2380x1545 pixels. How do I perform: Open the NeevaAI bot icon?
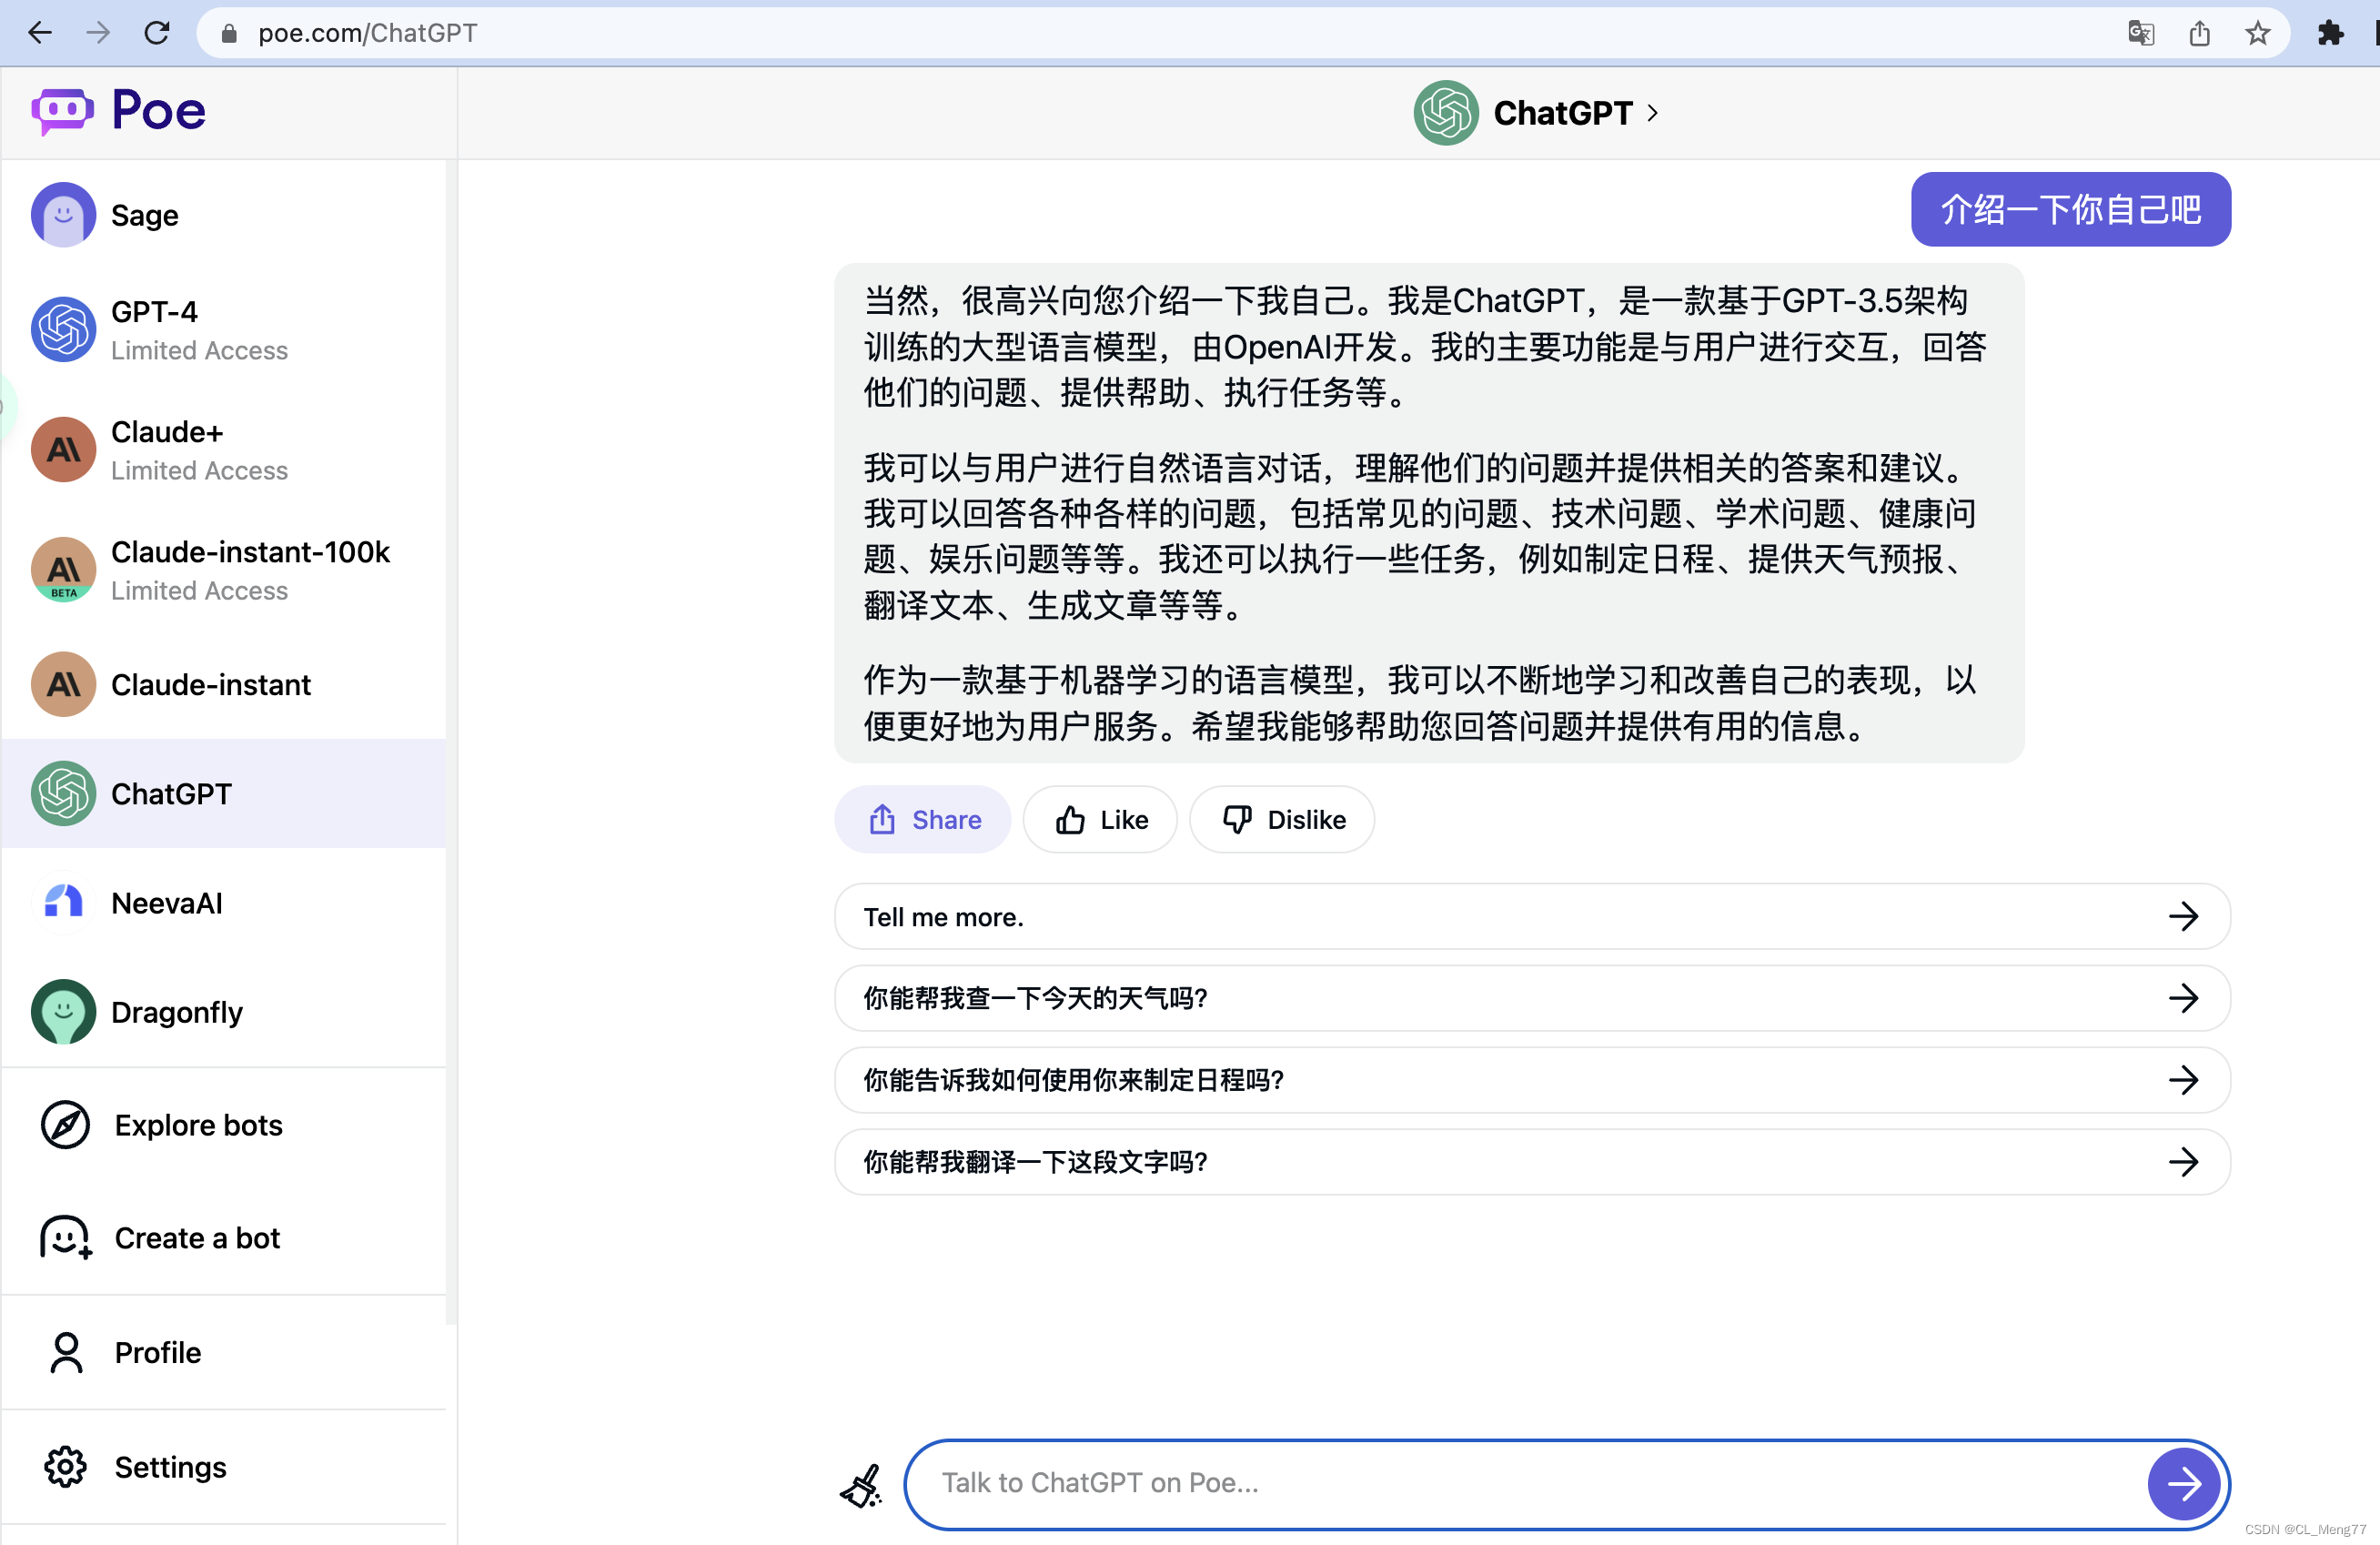tap(63, 902)
